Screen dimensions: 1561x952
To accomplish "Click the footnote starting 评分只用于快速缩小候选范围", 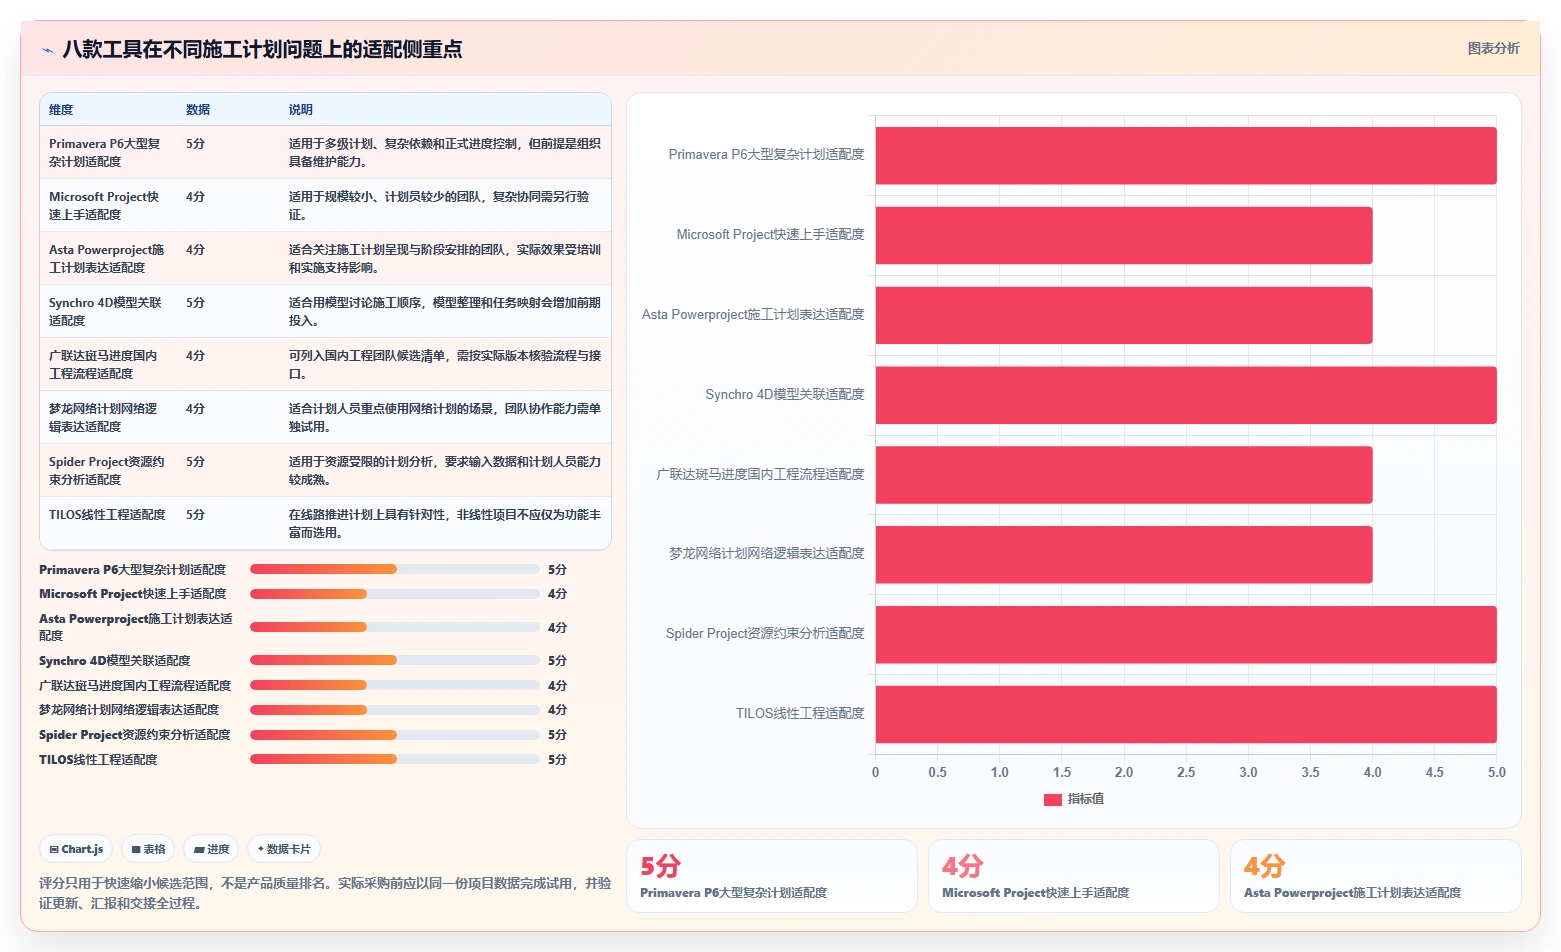I will point(325,893).
